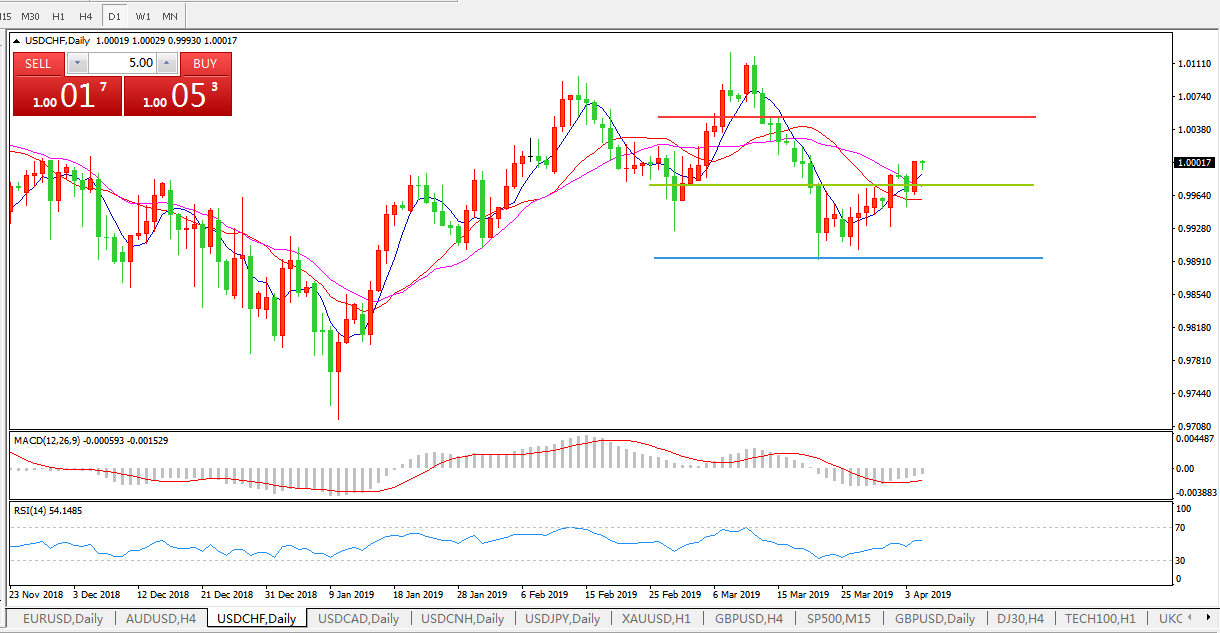Go to the SP500,M15 chart tab
1220x633 pixels.
840,619
